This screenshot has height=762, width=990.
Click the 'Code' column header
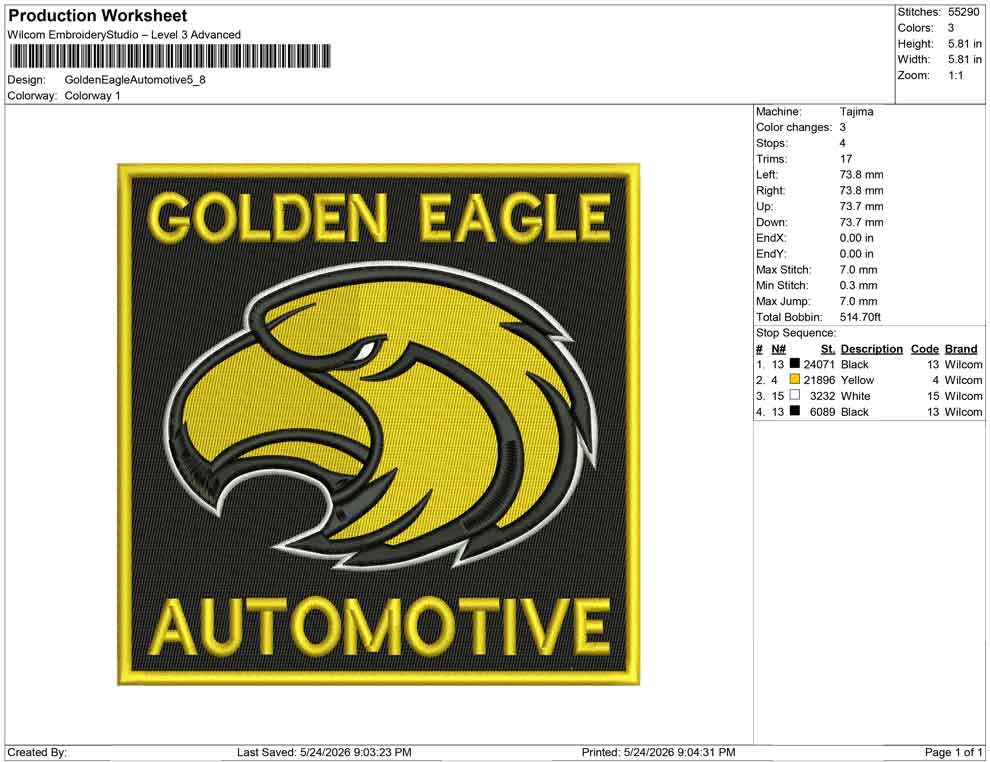[925, 349]
